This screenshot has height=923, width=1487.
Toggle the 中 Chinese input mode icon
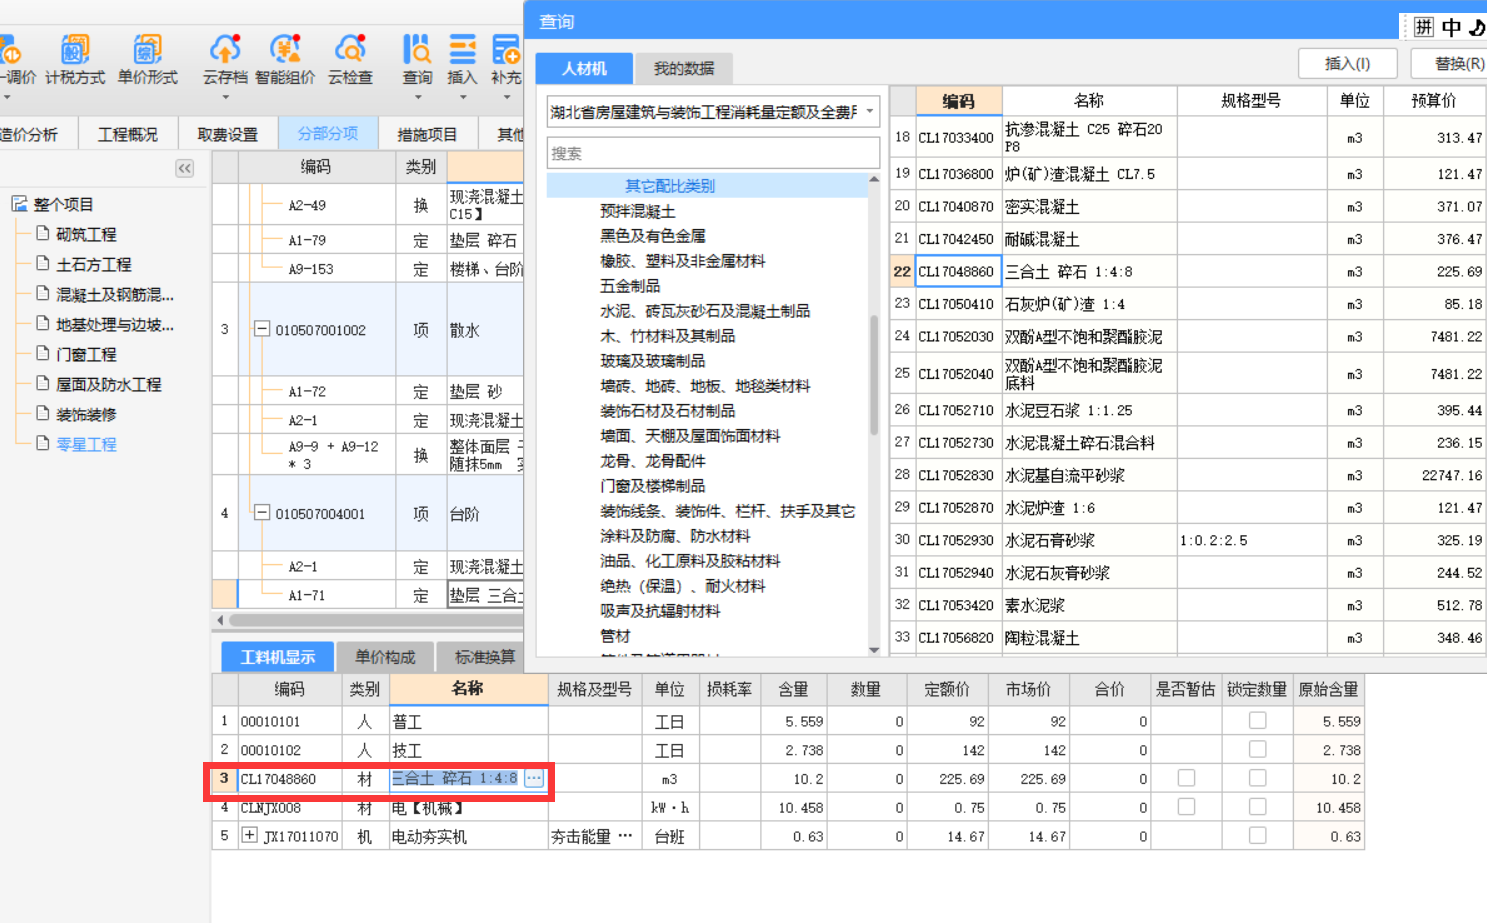(1451, 27)
